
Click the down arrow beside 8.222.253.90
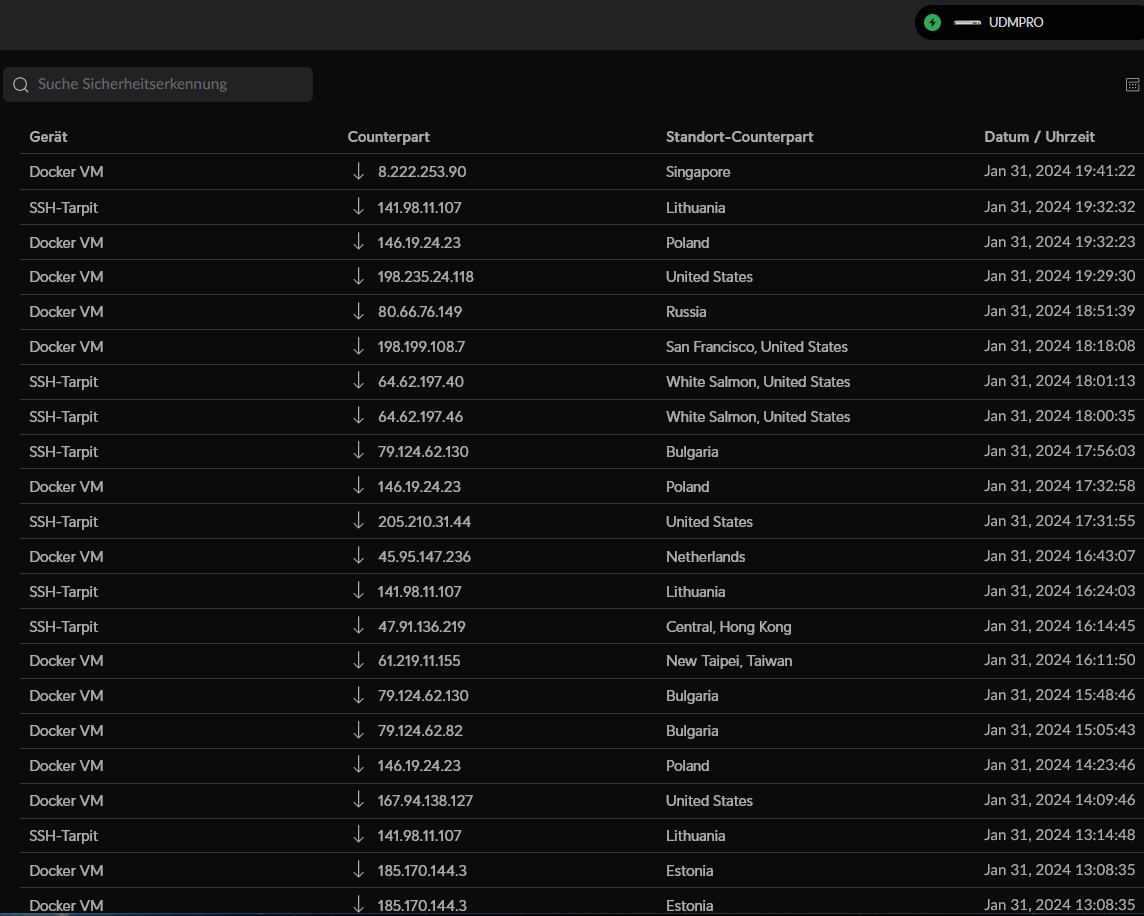pos(358,172)
